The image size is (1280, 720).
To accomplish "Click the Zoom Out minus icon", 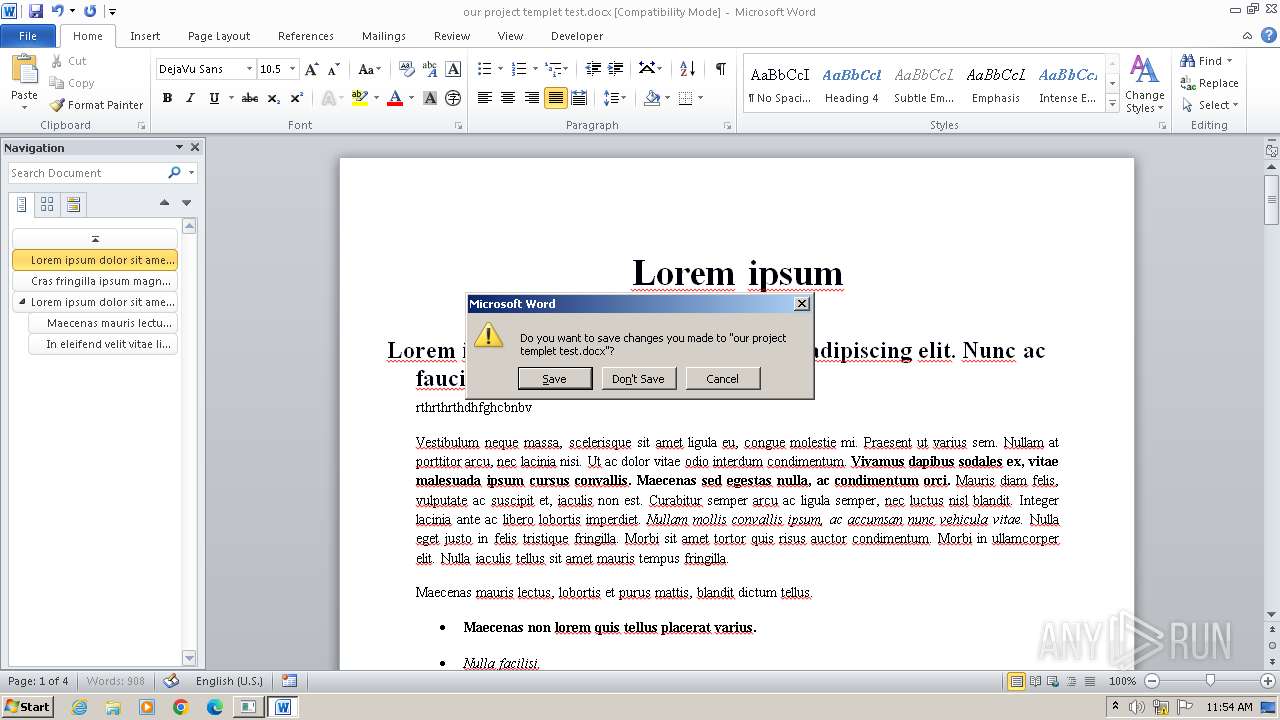I will click(1151, 681).
